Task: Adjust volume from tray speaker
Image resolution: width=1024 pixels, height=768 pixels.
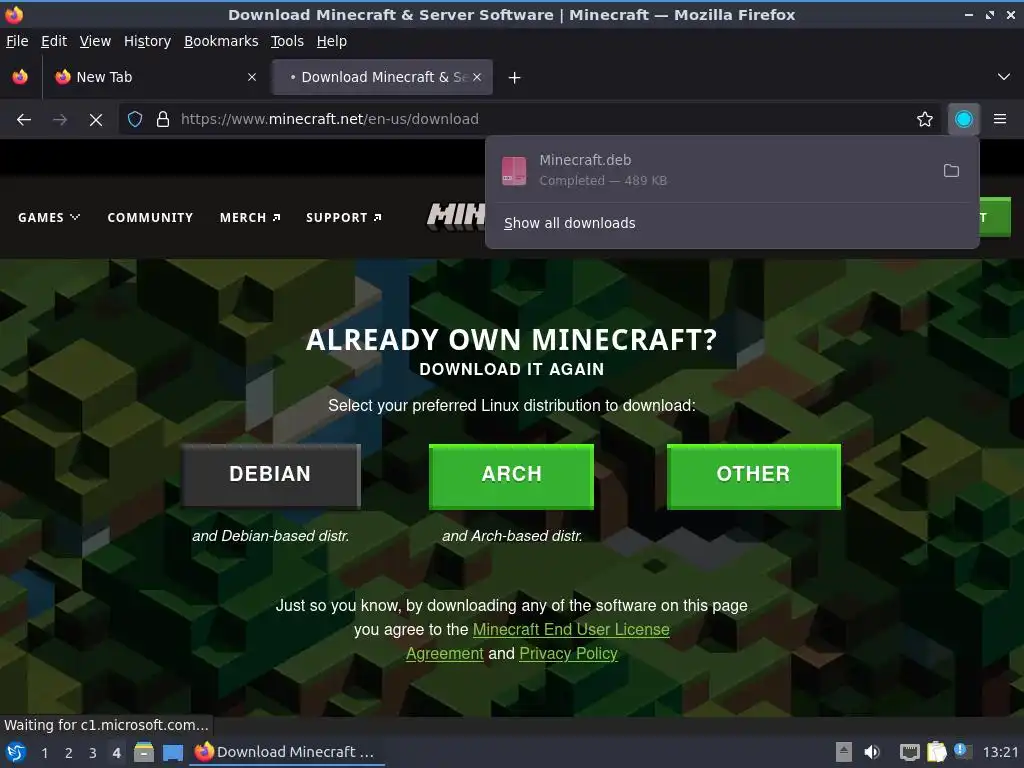Action: [x=872, y=752]
